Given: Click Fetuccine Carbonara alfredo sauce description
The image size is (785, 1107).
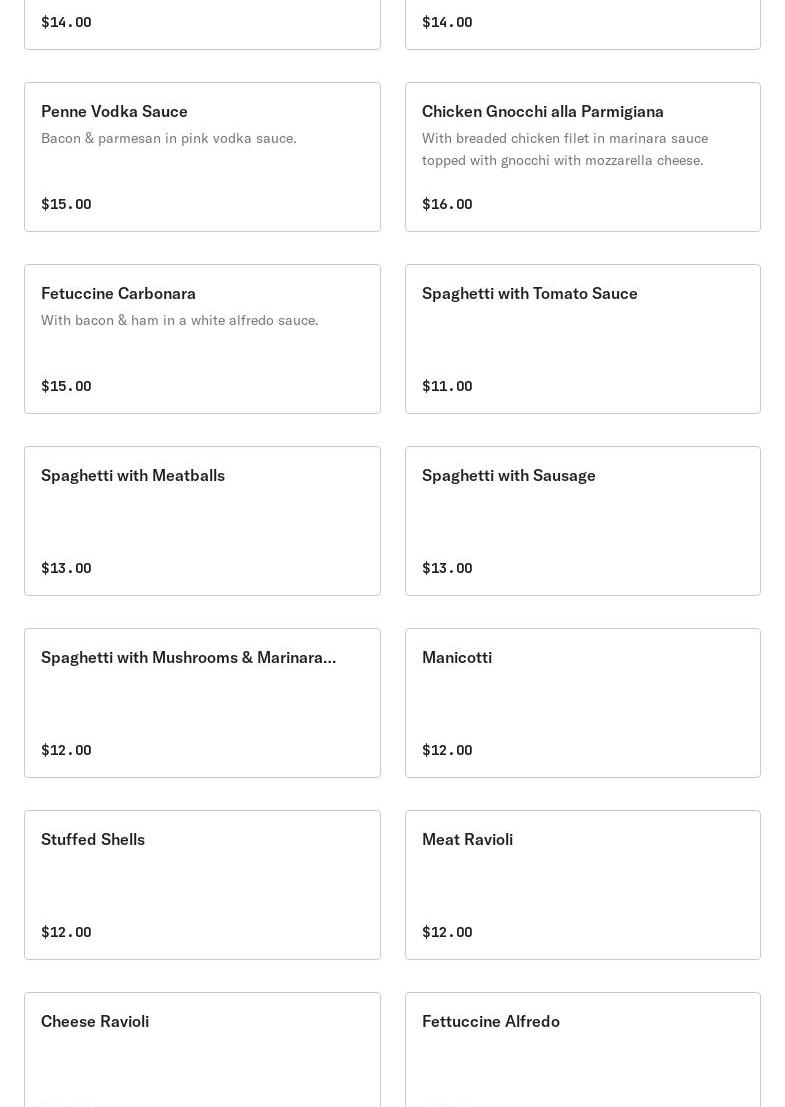Looking at the screenshot, I should pos(179,320).
